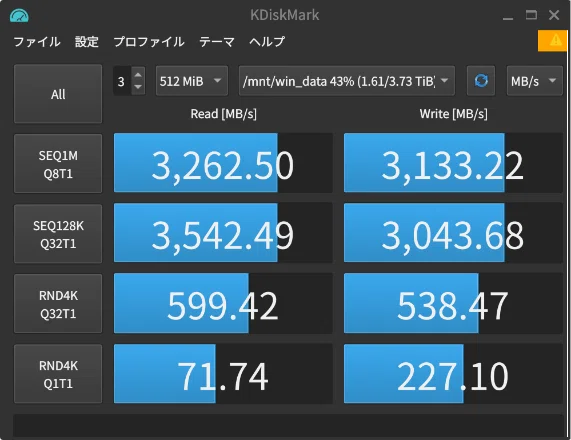Click the SEQ1M read result 3,262.50
The width and height of the screenshot is (571, 440).
[223, 162]
